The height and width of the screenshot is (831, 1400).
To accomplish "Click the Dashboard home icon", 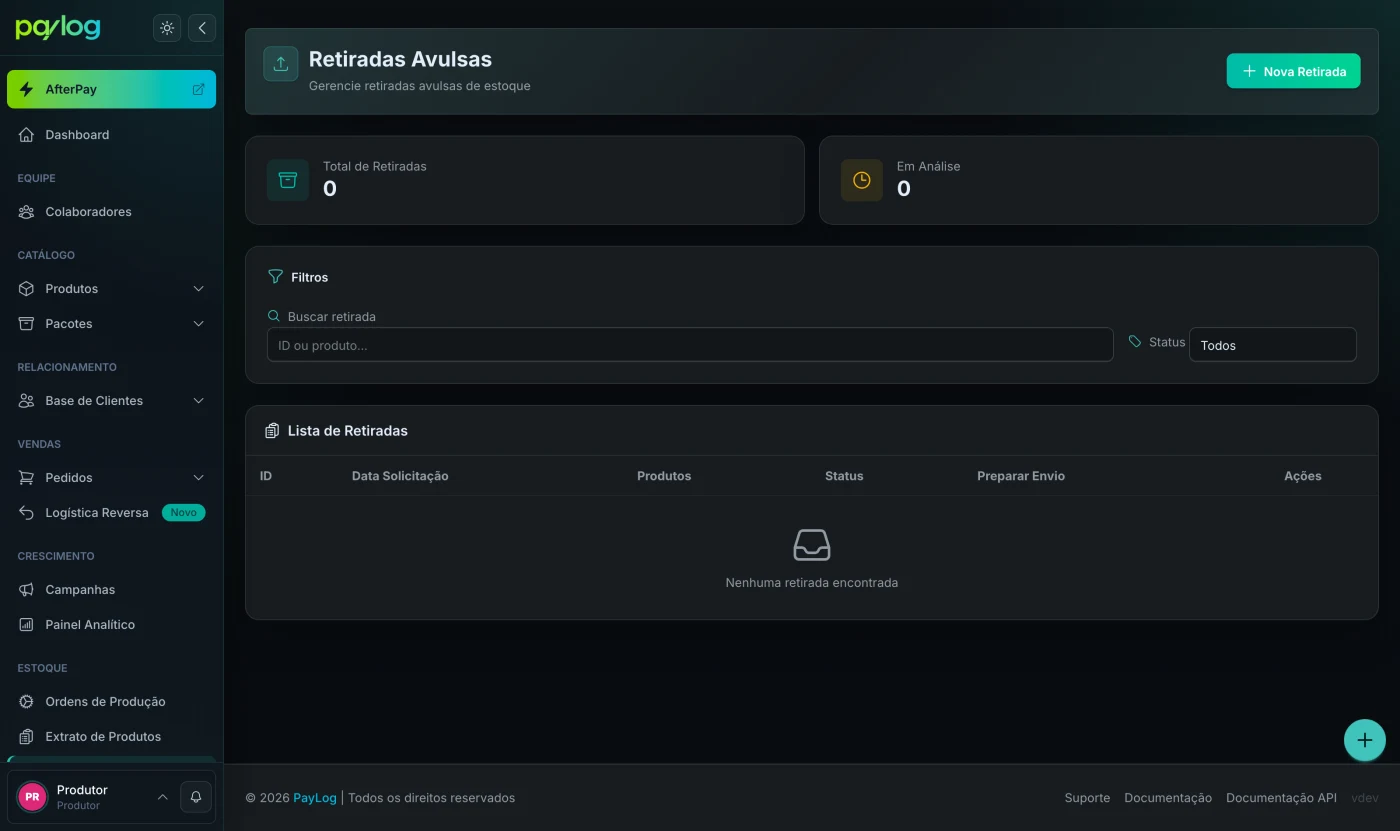I will pyautogui.click(x=27, y=135).
